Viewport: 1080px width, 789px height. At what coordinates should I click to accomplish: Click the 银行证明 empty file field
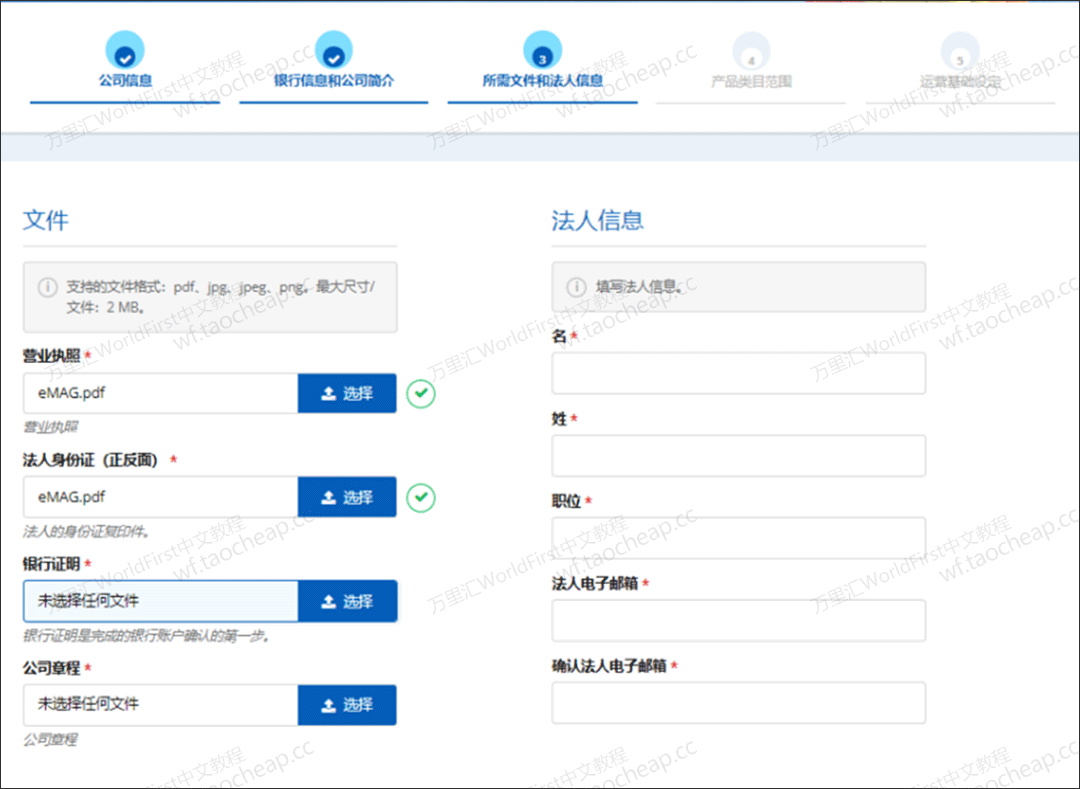(x=160, y=601)
